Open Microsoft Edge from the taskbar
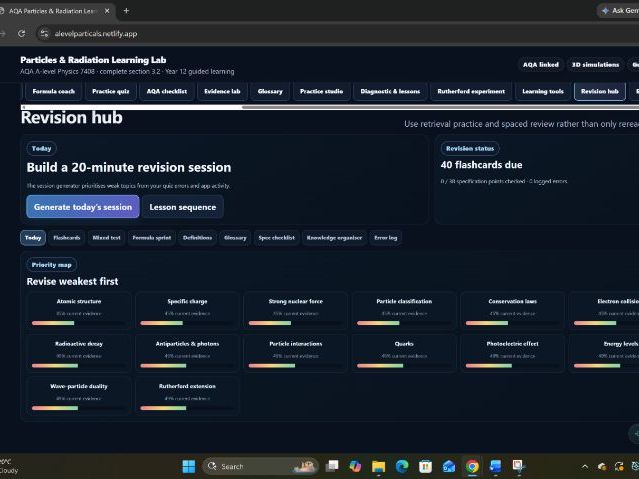This screenshot has height=479, width=639. coord(402,466)
